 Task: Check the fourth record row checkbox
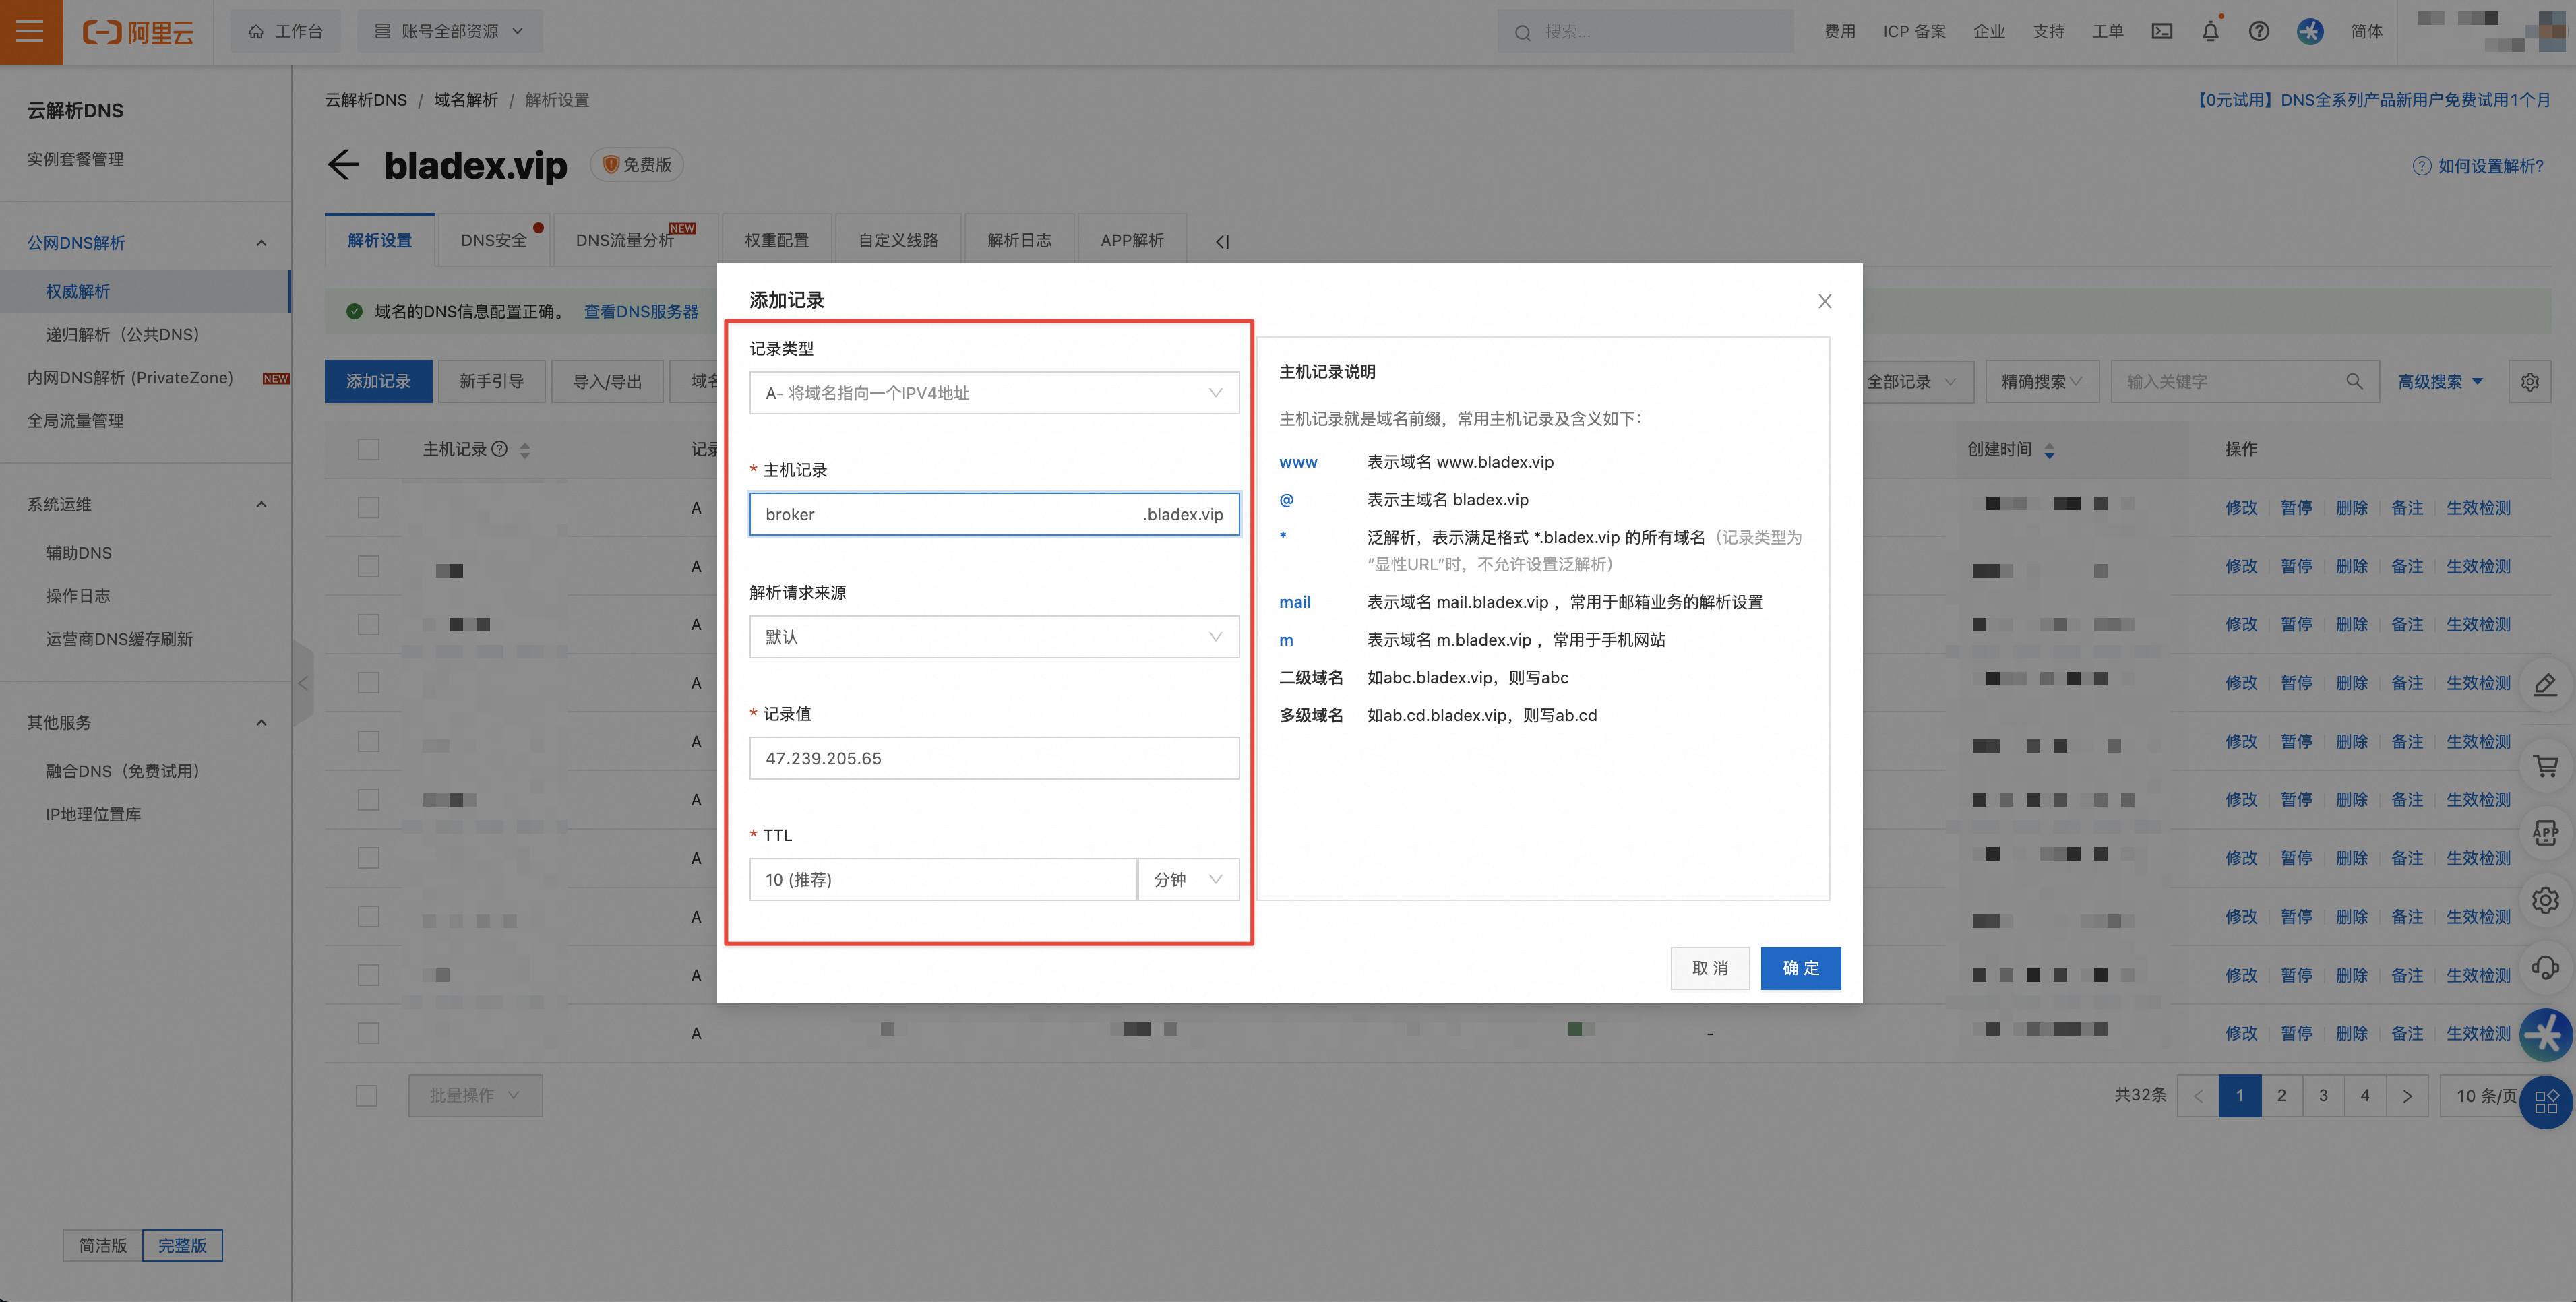pos(368,683)
